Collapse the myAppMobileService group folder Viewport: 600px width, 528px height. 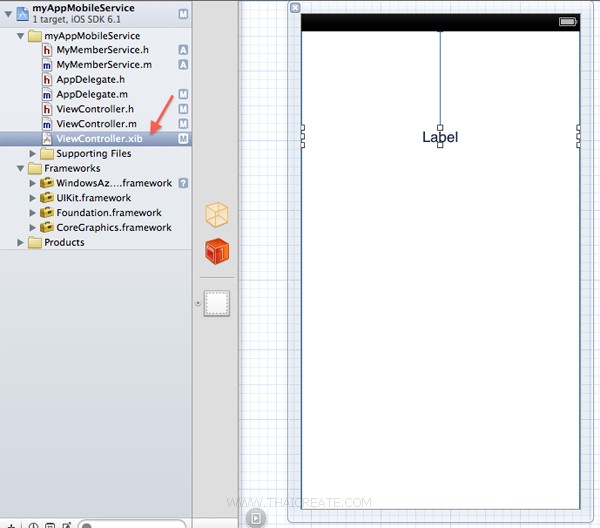[x=20, y=36]
